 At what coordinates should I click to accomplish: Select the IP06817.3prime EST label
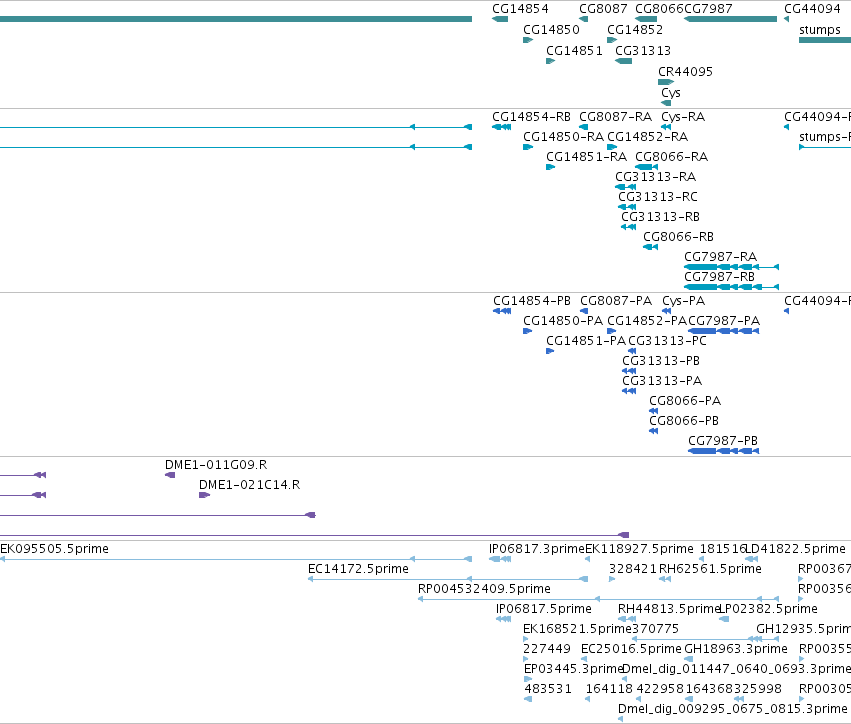click(x=537, y=549)
